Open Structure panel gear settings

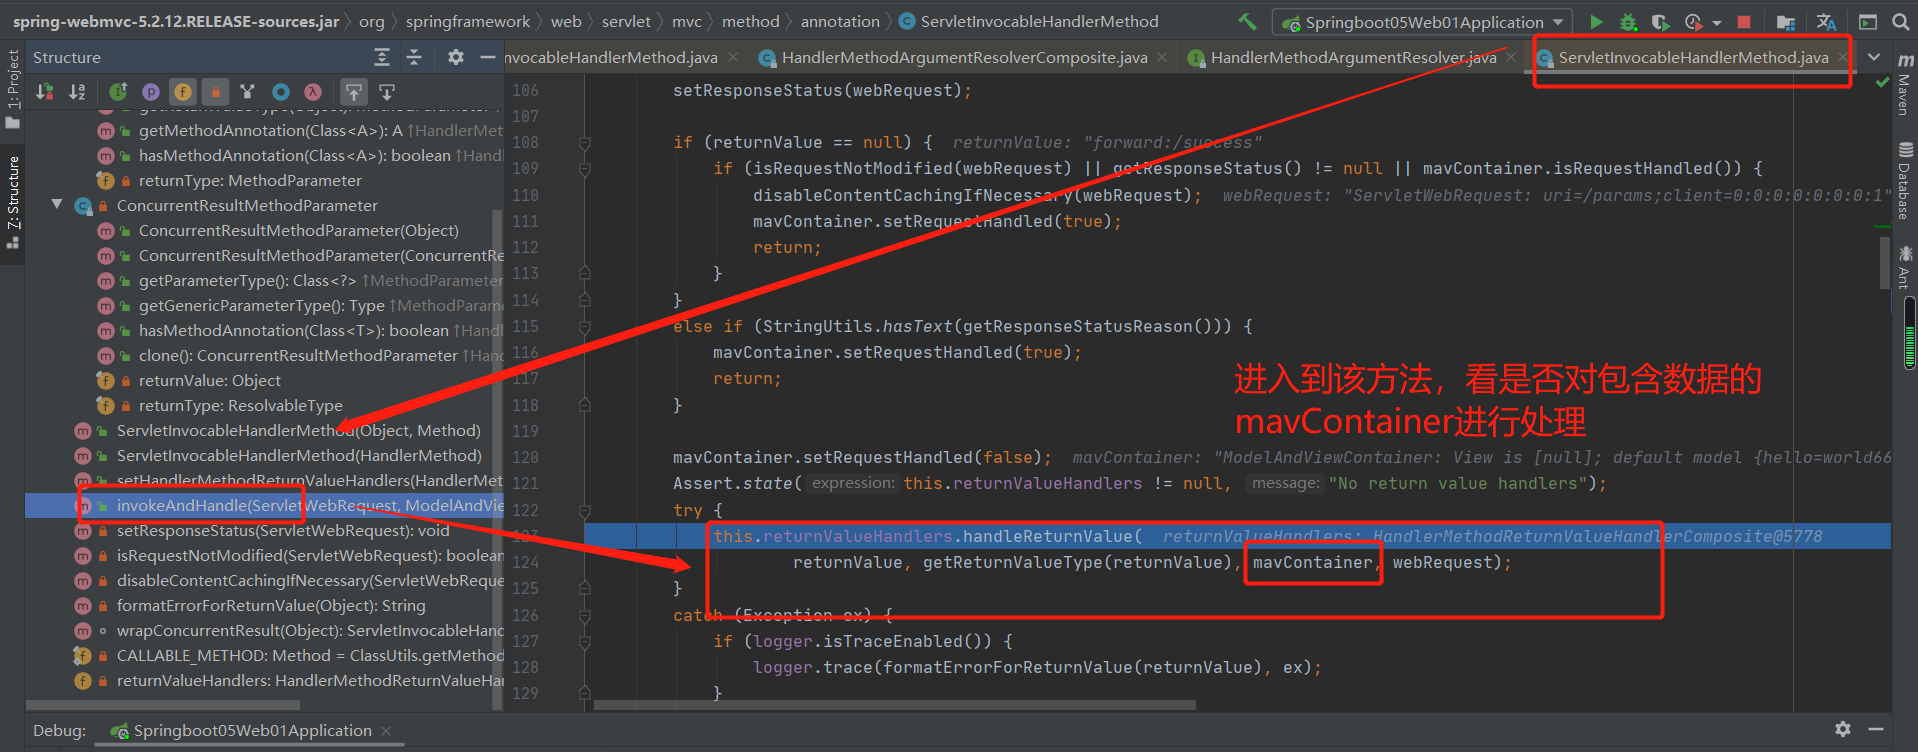click(456, 57)
